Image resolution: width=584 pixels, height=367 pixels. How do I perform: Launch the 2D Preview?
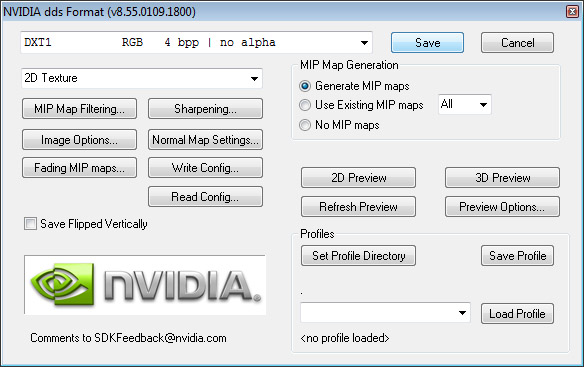pyautogui.click(x=358, y=178)
